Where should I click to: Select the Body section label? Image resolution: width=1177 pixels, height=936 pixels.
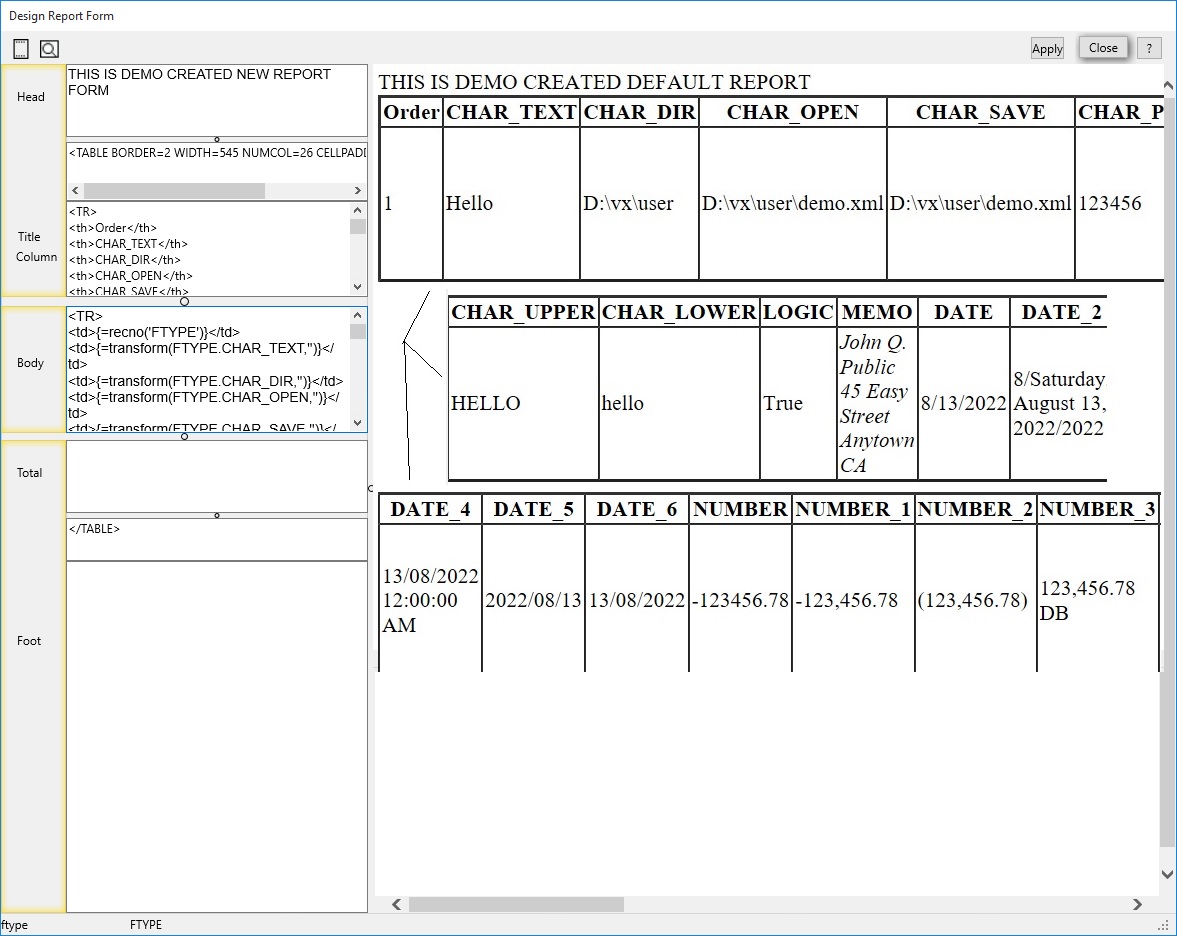30,363
